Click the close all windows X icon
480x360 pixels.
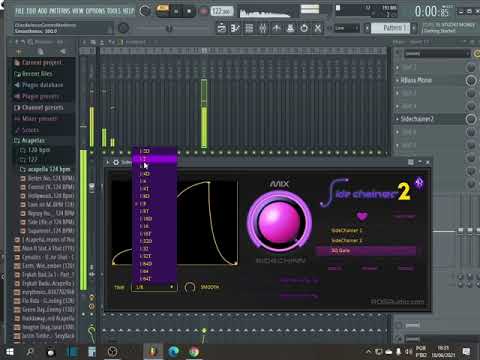tap(318, 29)
